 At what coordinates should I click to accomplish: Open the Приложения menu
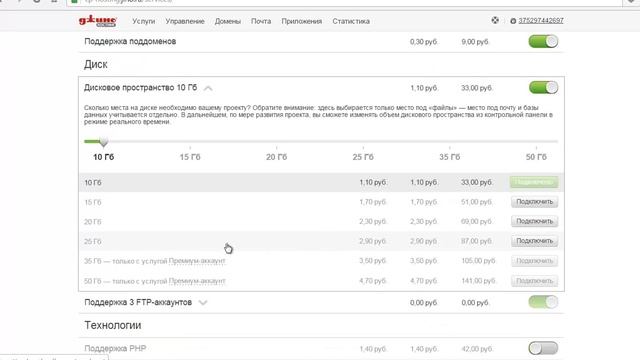pos(302,21)
